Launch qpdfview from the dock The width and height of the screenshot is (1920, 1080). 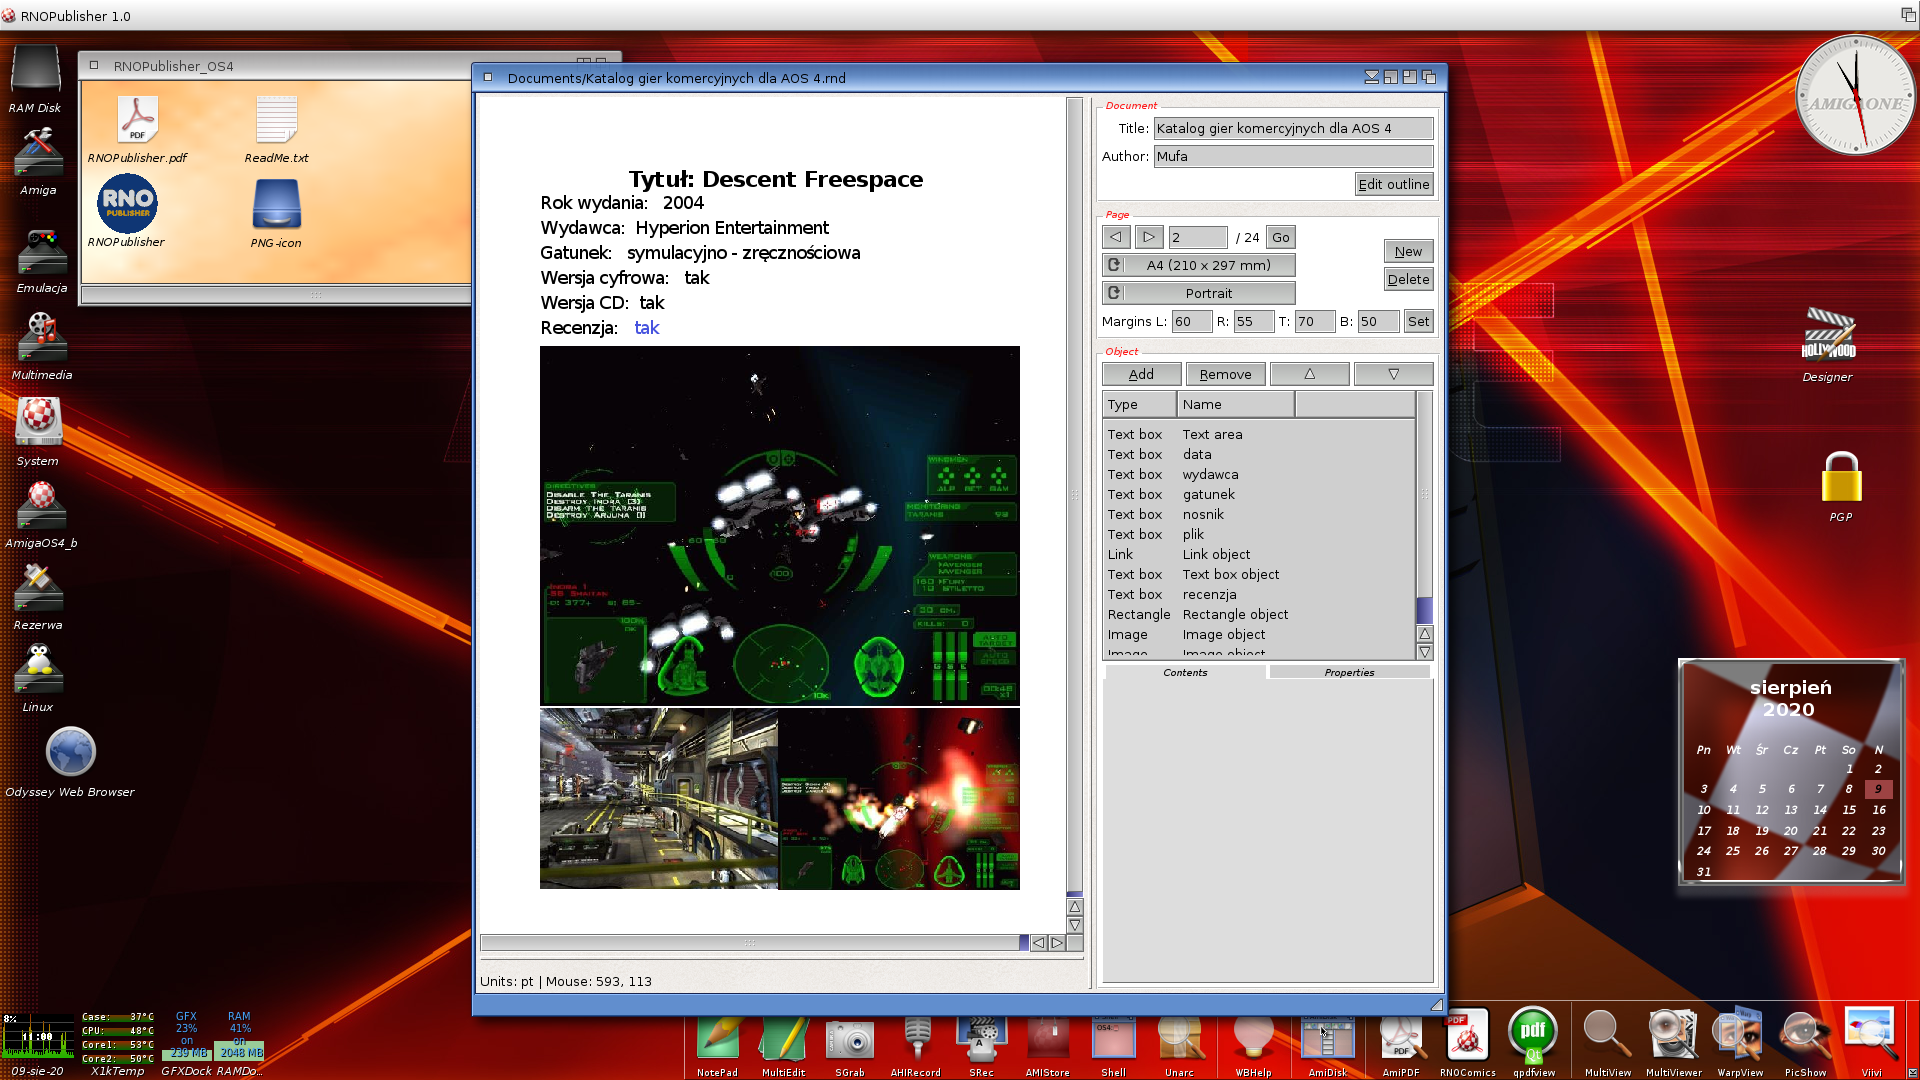[1533, 1036]
